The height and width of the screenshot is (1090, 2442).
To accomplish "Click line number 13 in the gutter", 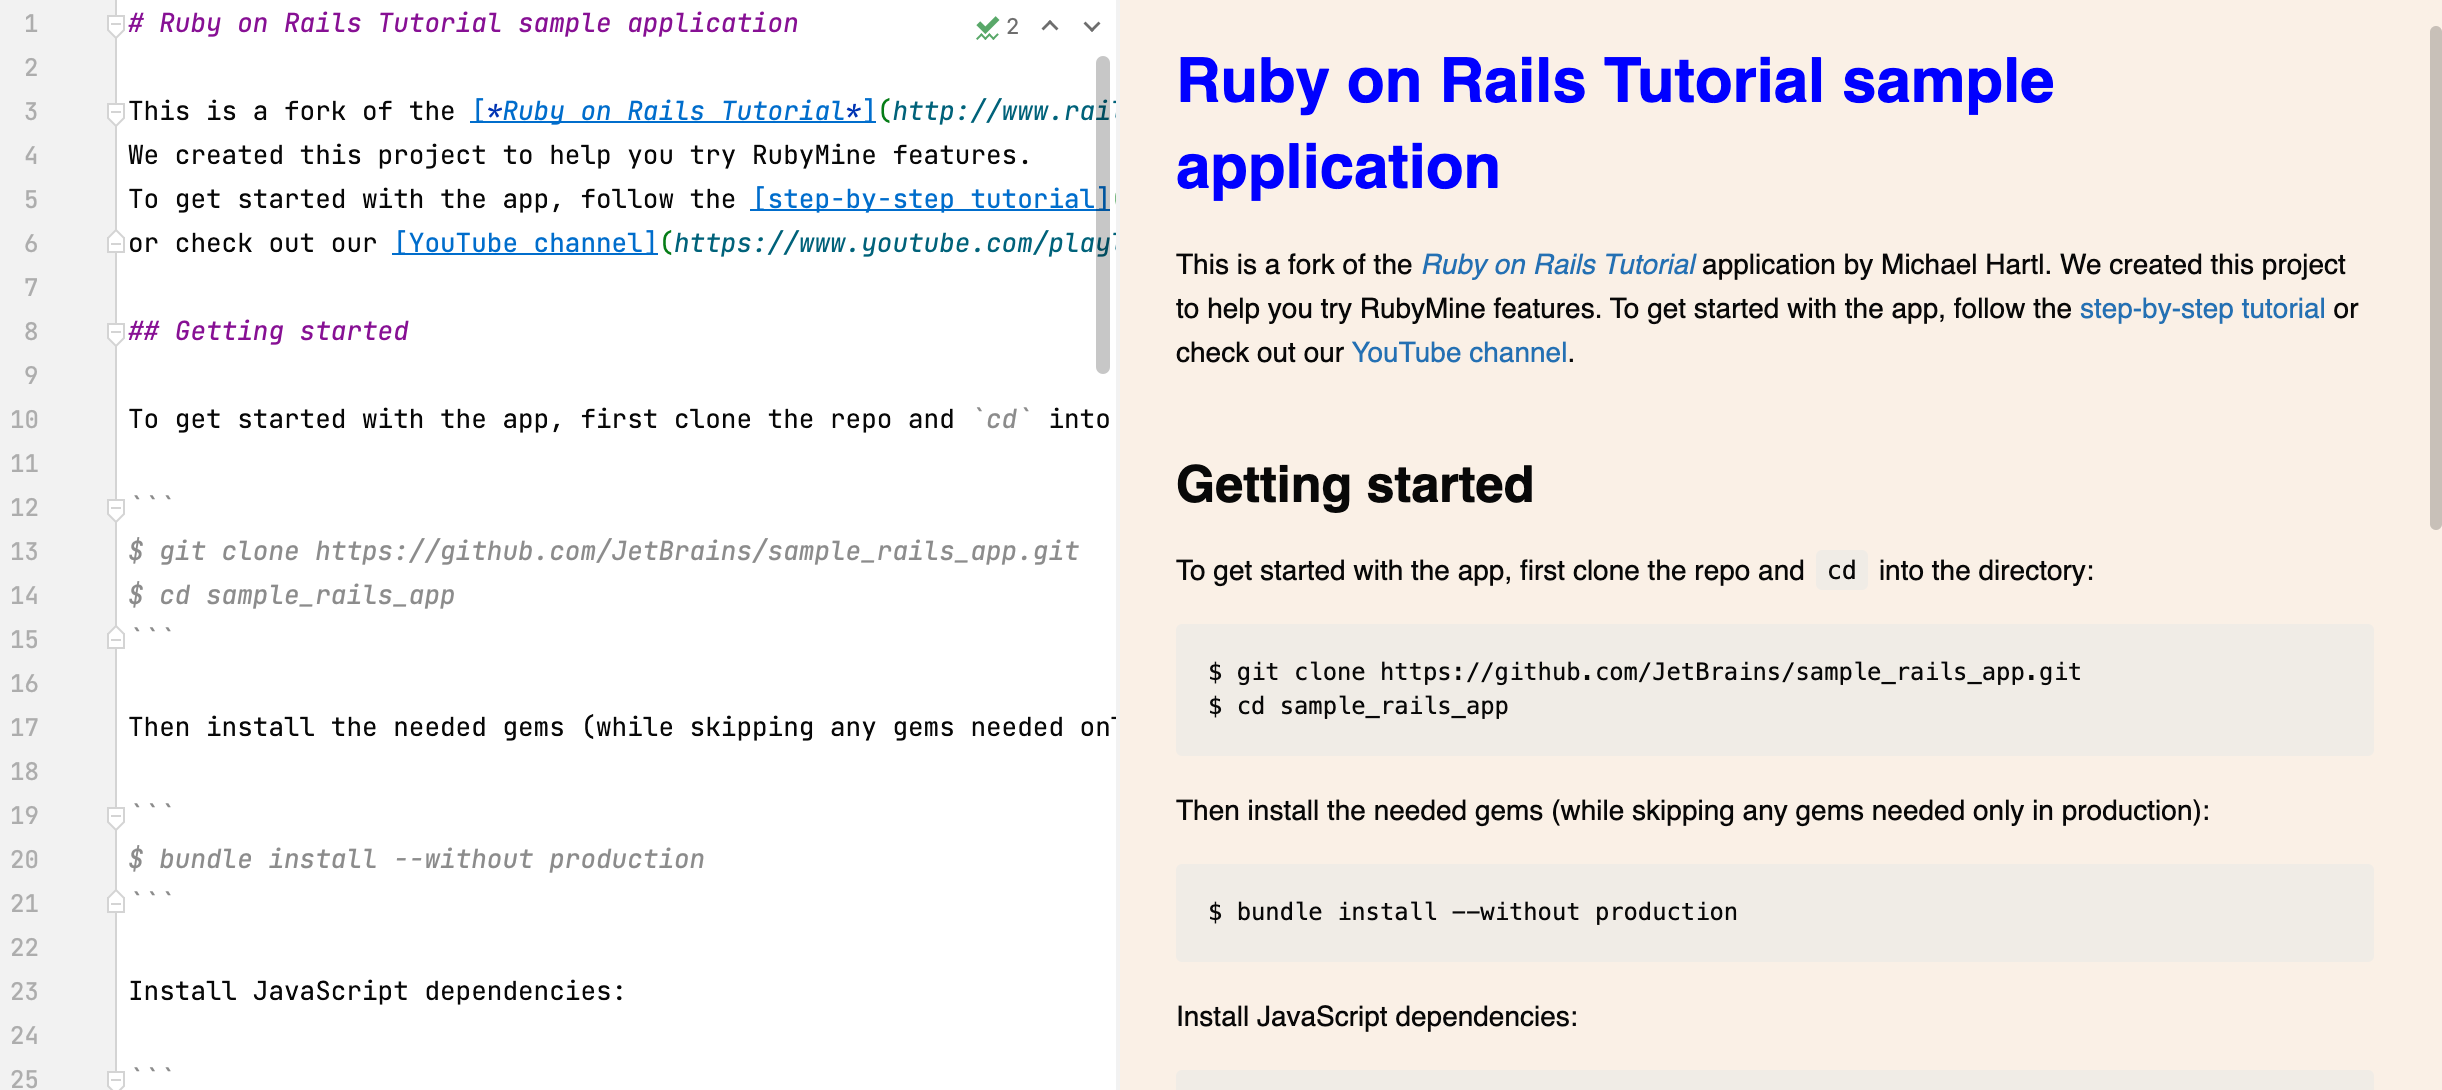I will tap(26, 551).
